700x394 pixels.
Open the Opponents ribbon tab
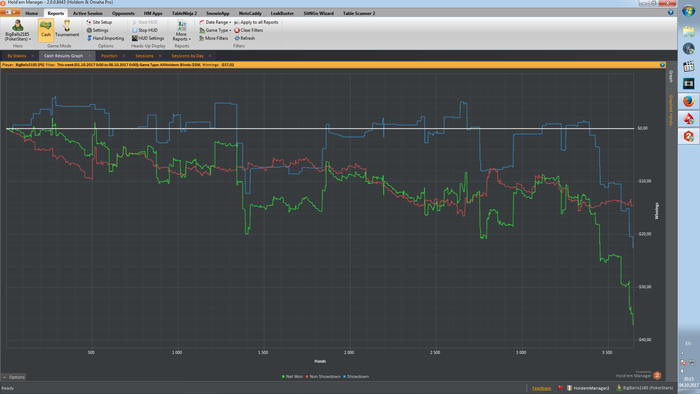tap(123, 13)
